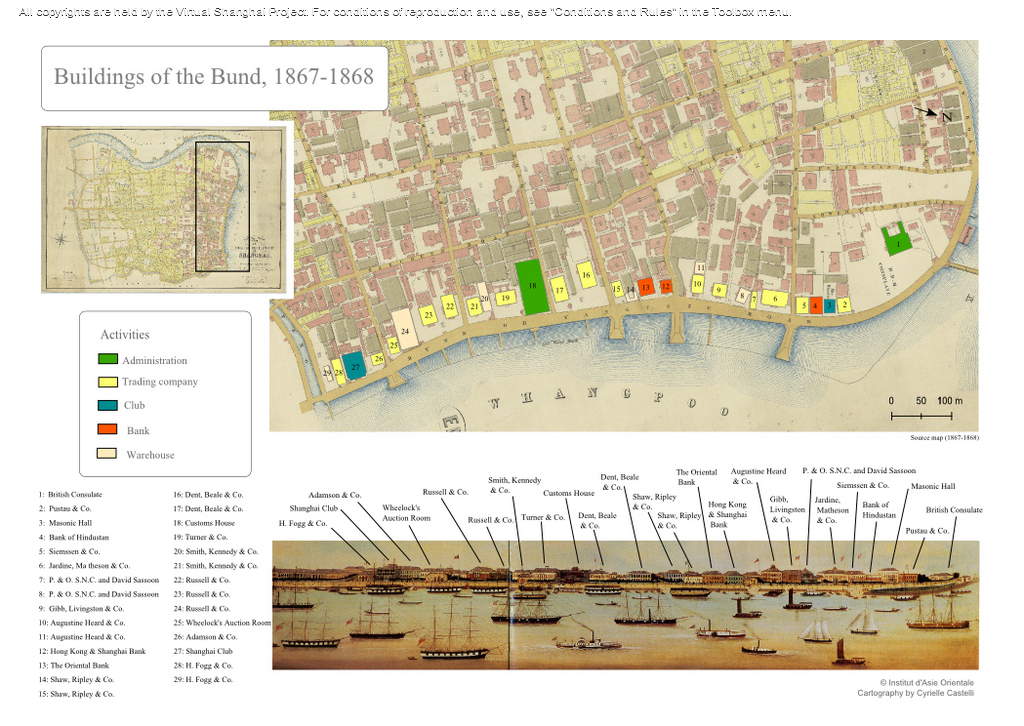Image resolution: width=1024 pixels, height=726 pixels.
Task: Click the teal Club legend swatch
Action: [x=108, y=405]
